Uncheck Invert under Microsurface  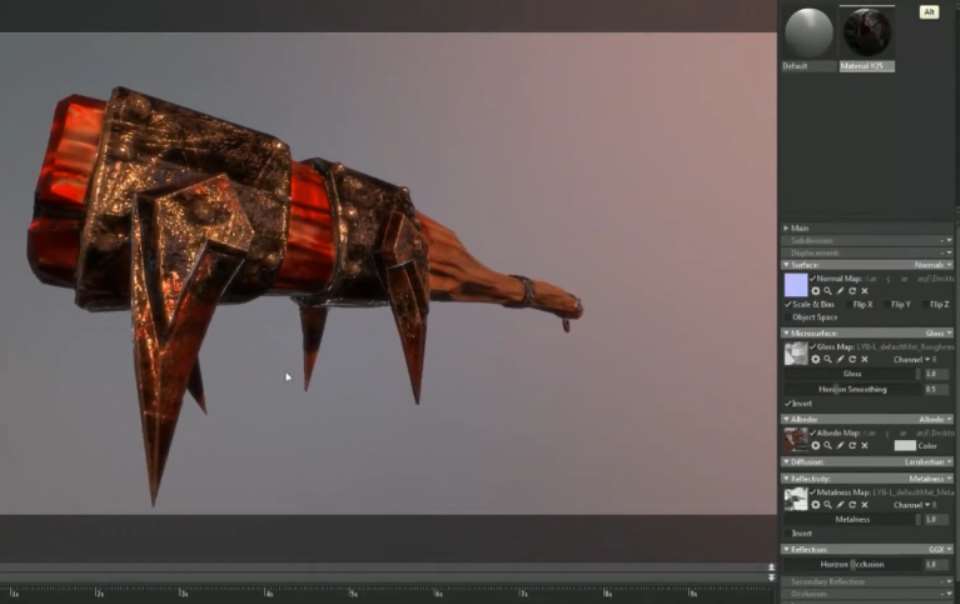point(788,403)
